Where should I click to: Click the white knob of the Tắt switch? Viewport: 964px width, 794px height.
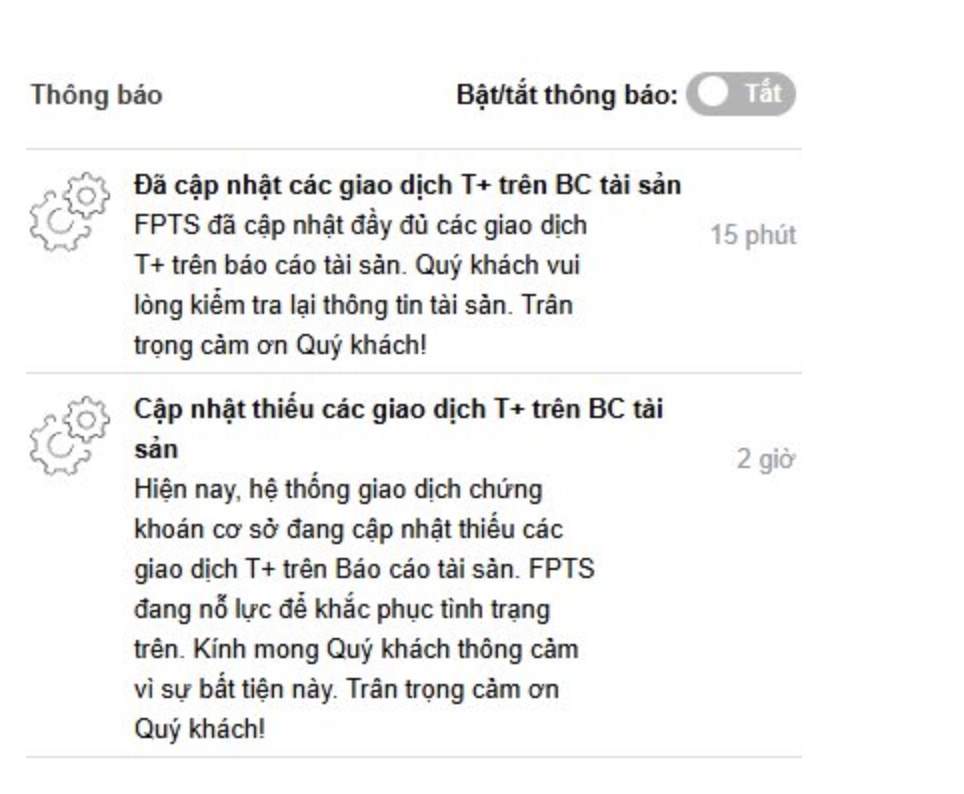[713, 93]
